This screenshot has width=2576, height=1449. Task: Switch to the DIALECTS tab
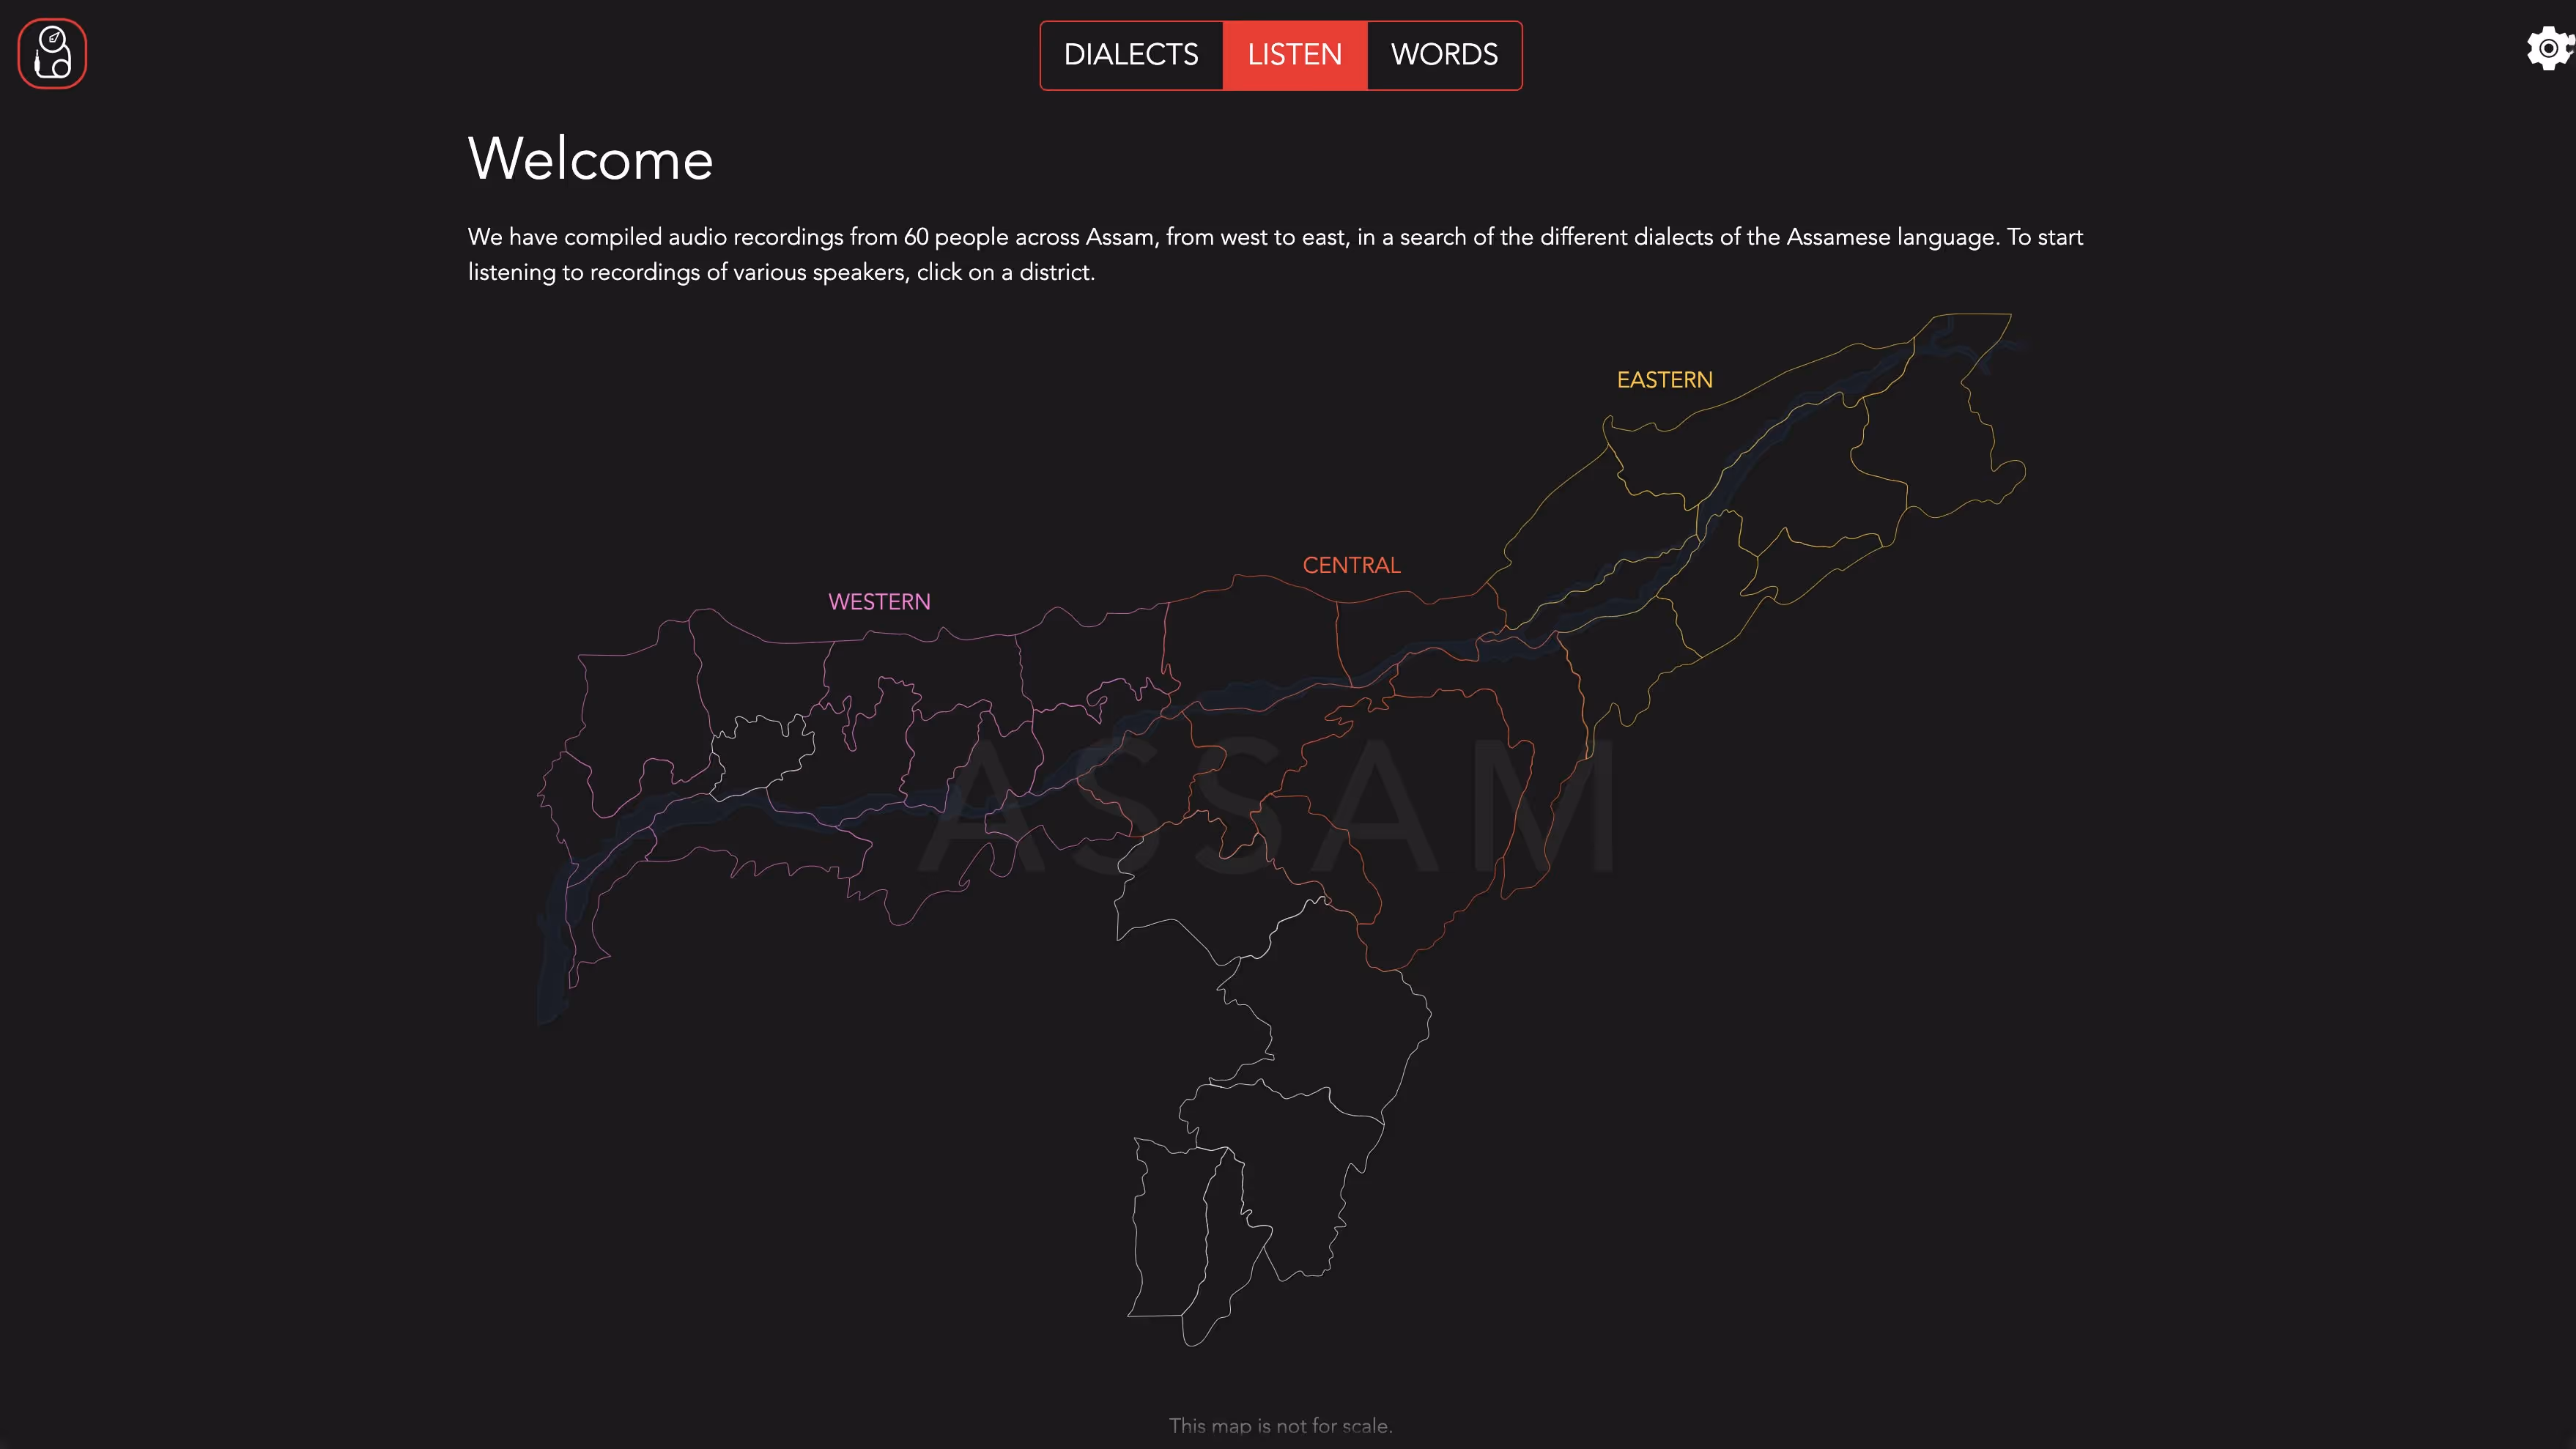coord(1131,55)
